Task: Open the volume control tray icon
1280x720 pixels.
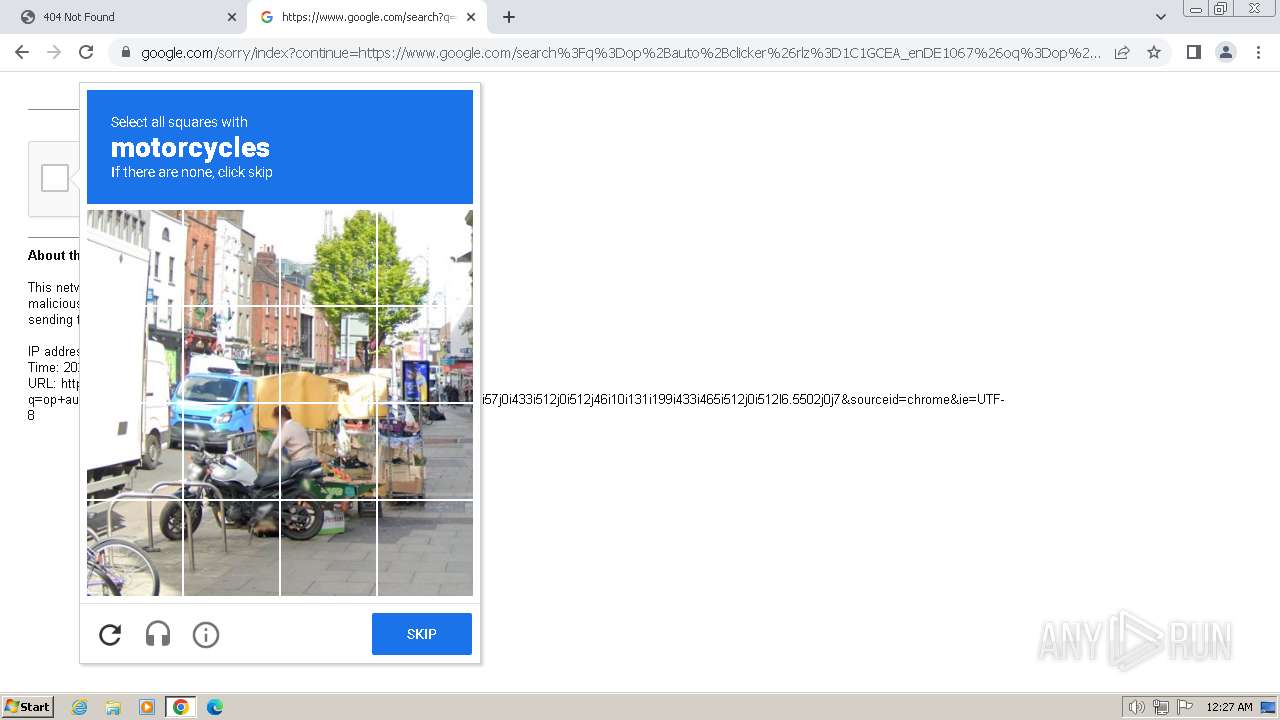Action: (x=1136, y=707)
